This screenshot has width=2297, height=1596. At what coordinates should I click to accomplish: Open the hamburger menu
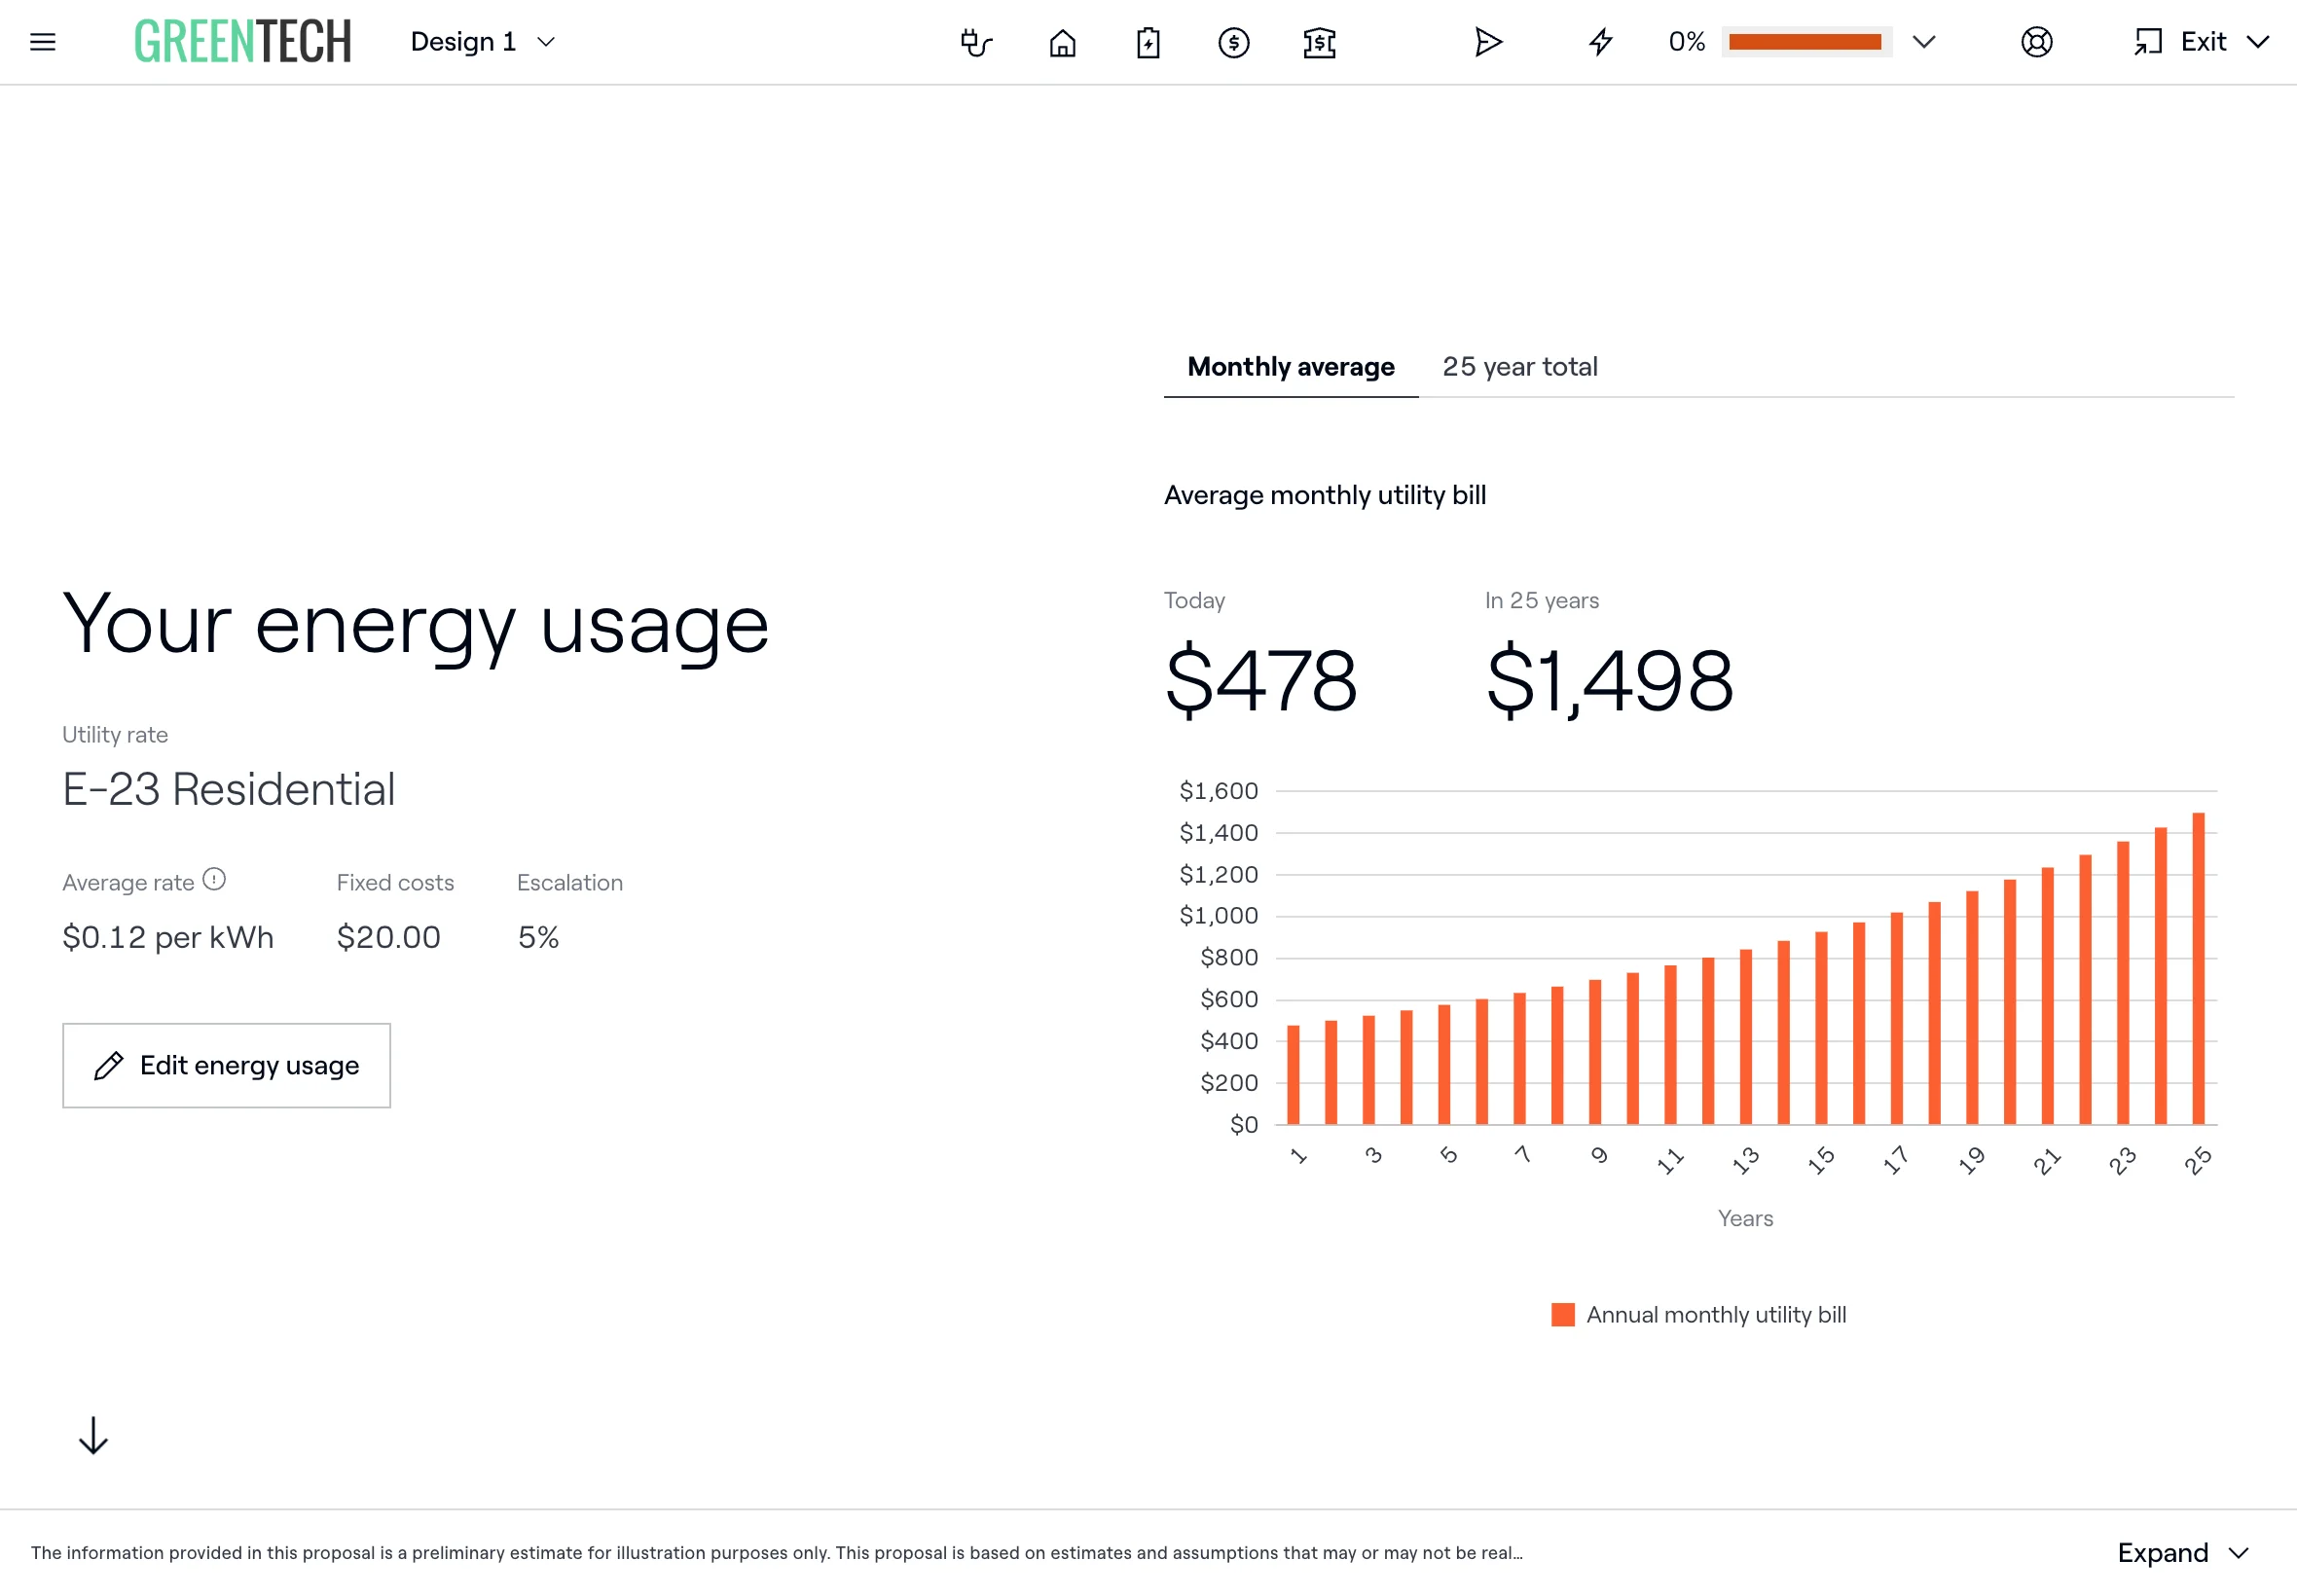tap(42, 42)
